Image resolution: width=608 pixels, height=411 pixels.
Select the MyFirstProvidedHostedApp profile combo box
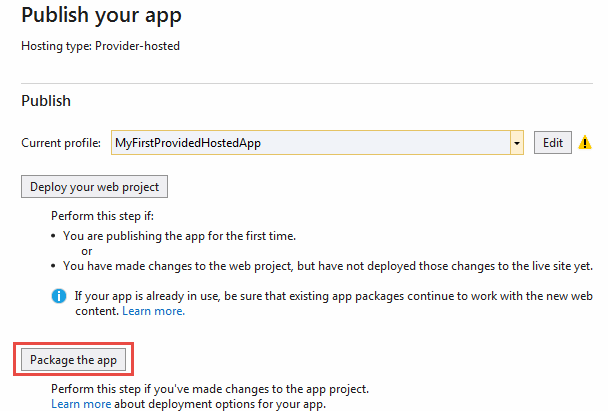tap(310, 143)
